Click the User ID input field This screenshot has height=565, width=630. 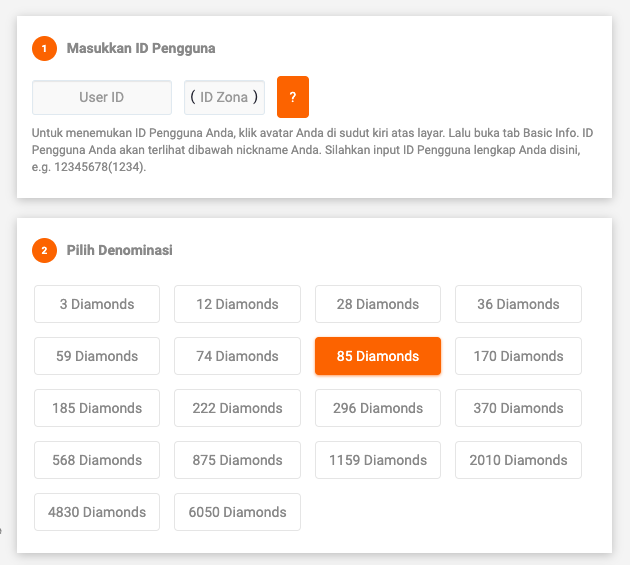(x=102, y=97)
